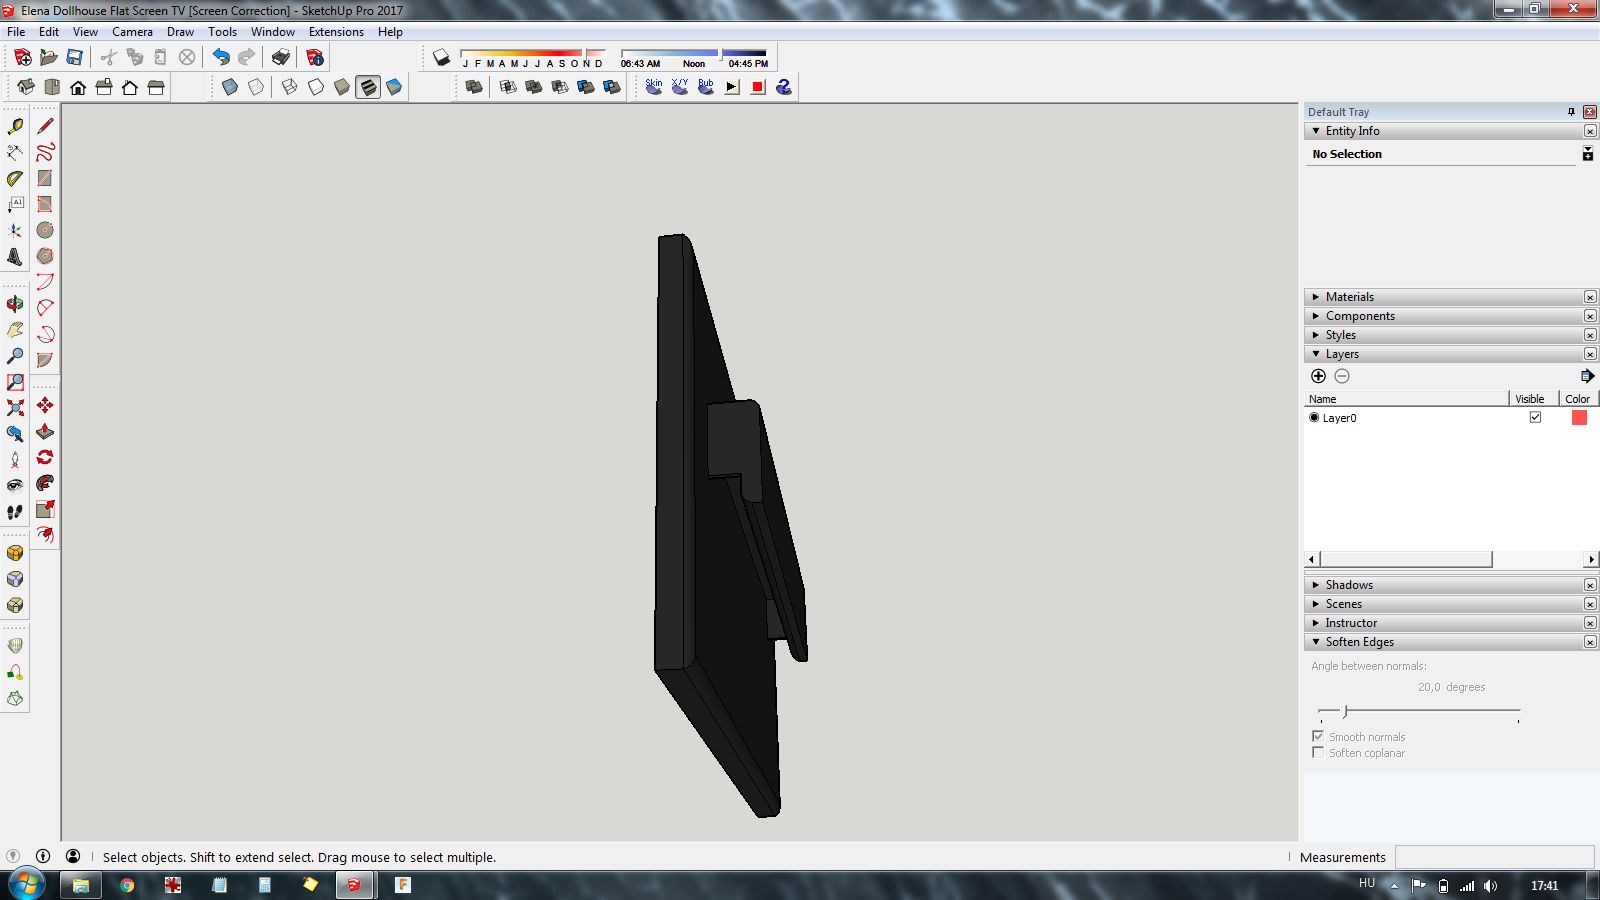Activate the Push/Pull tool
The width and height of the screenshot is (1600, 900).
point(45,431)
